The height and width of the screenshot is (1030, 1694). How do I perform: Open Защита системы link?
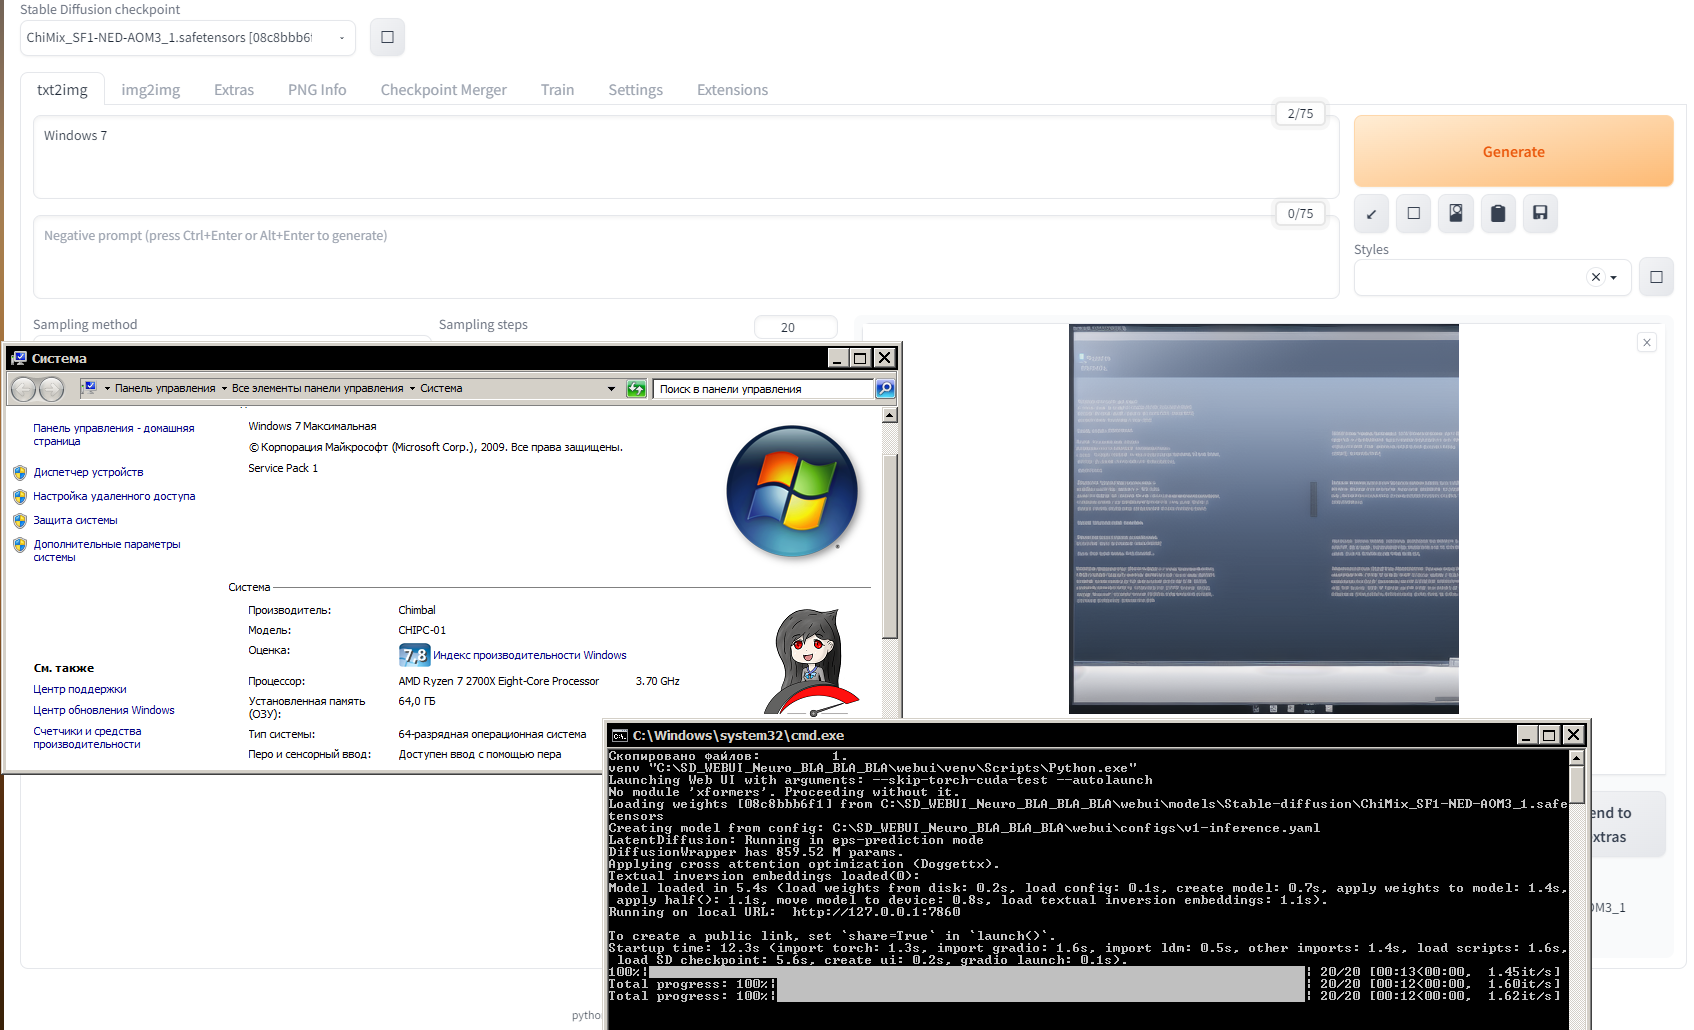click(x=75, y=520)
